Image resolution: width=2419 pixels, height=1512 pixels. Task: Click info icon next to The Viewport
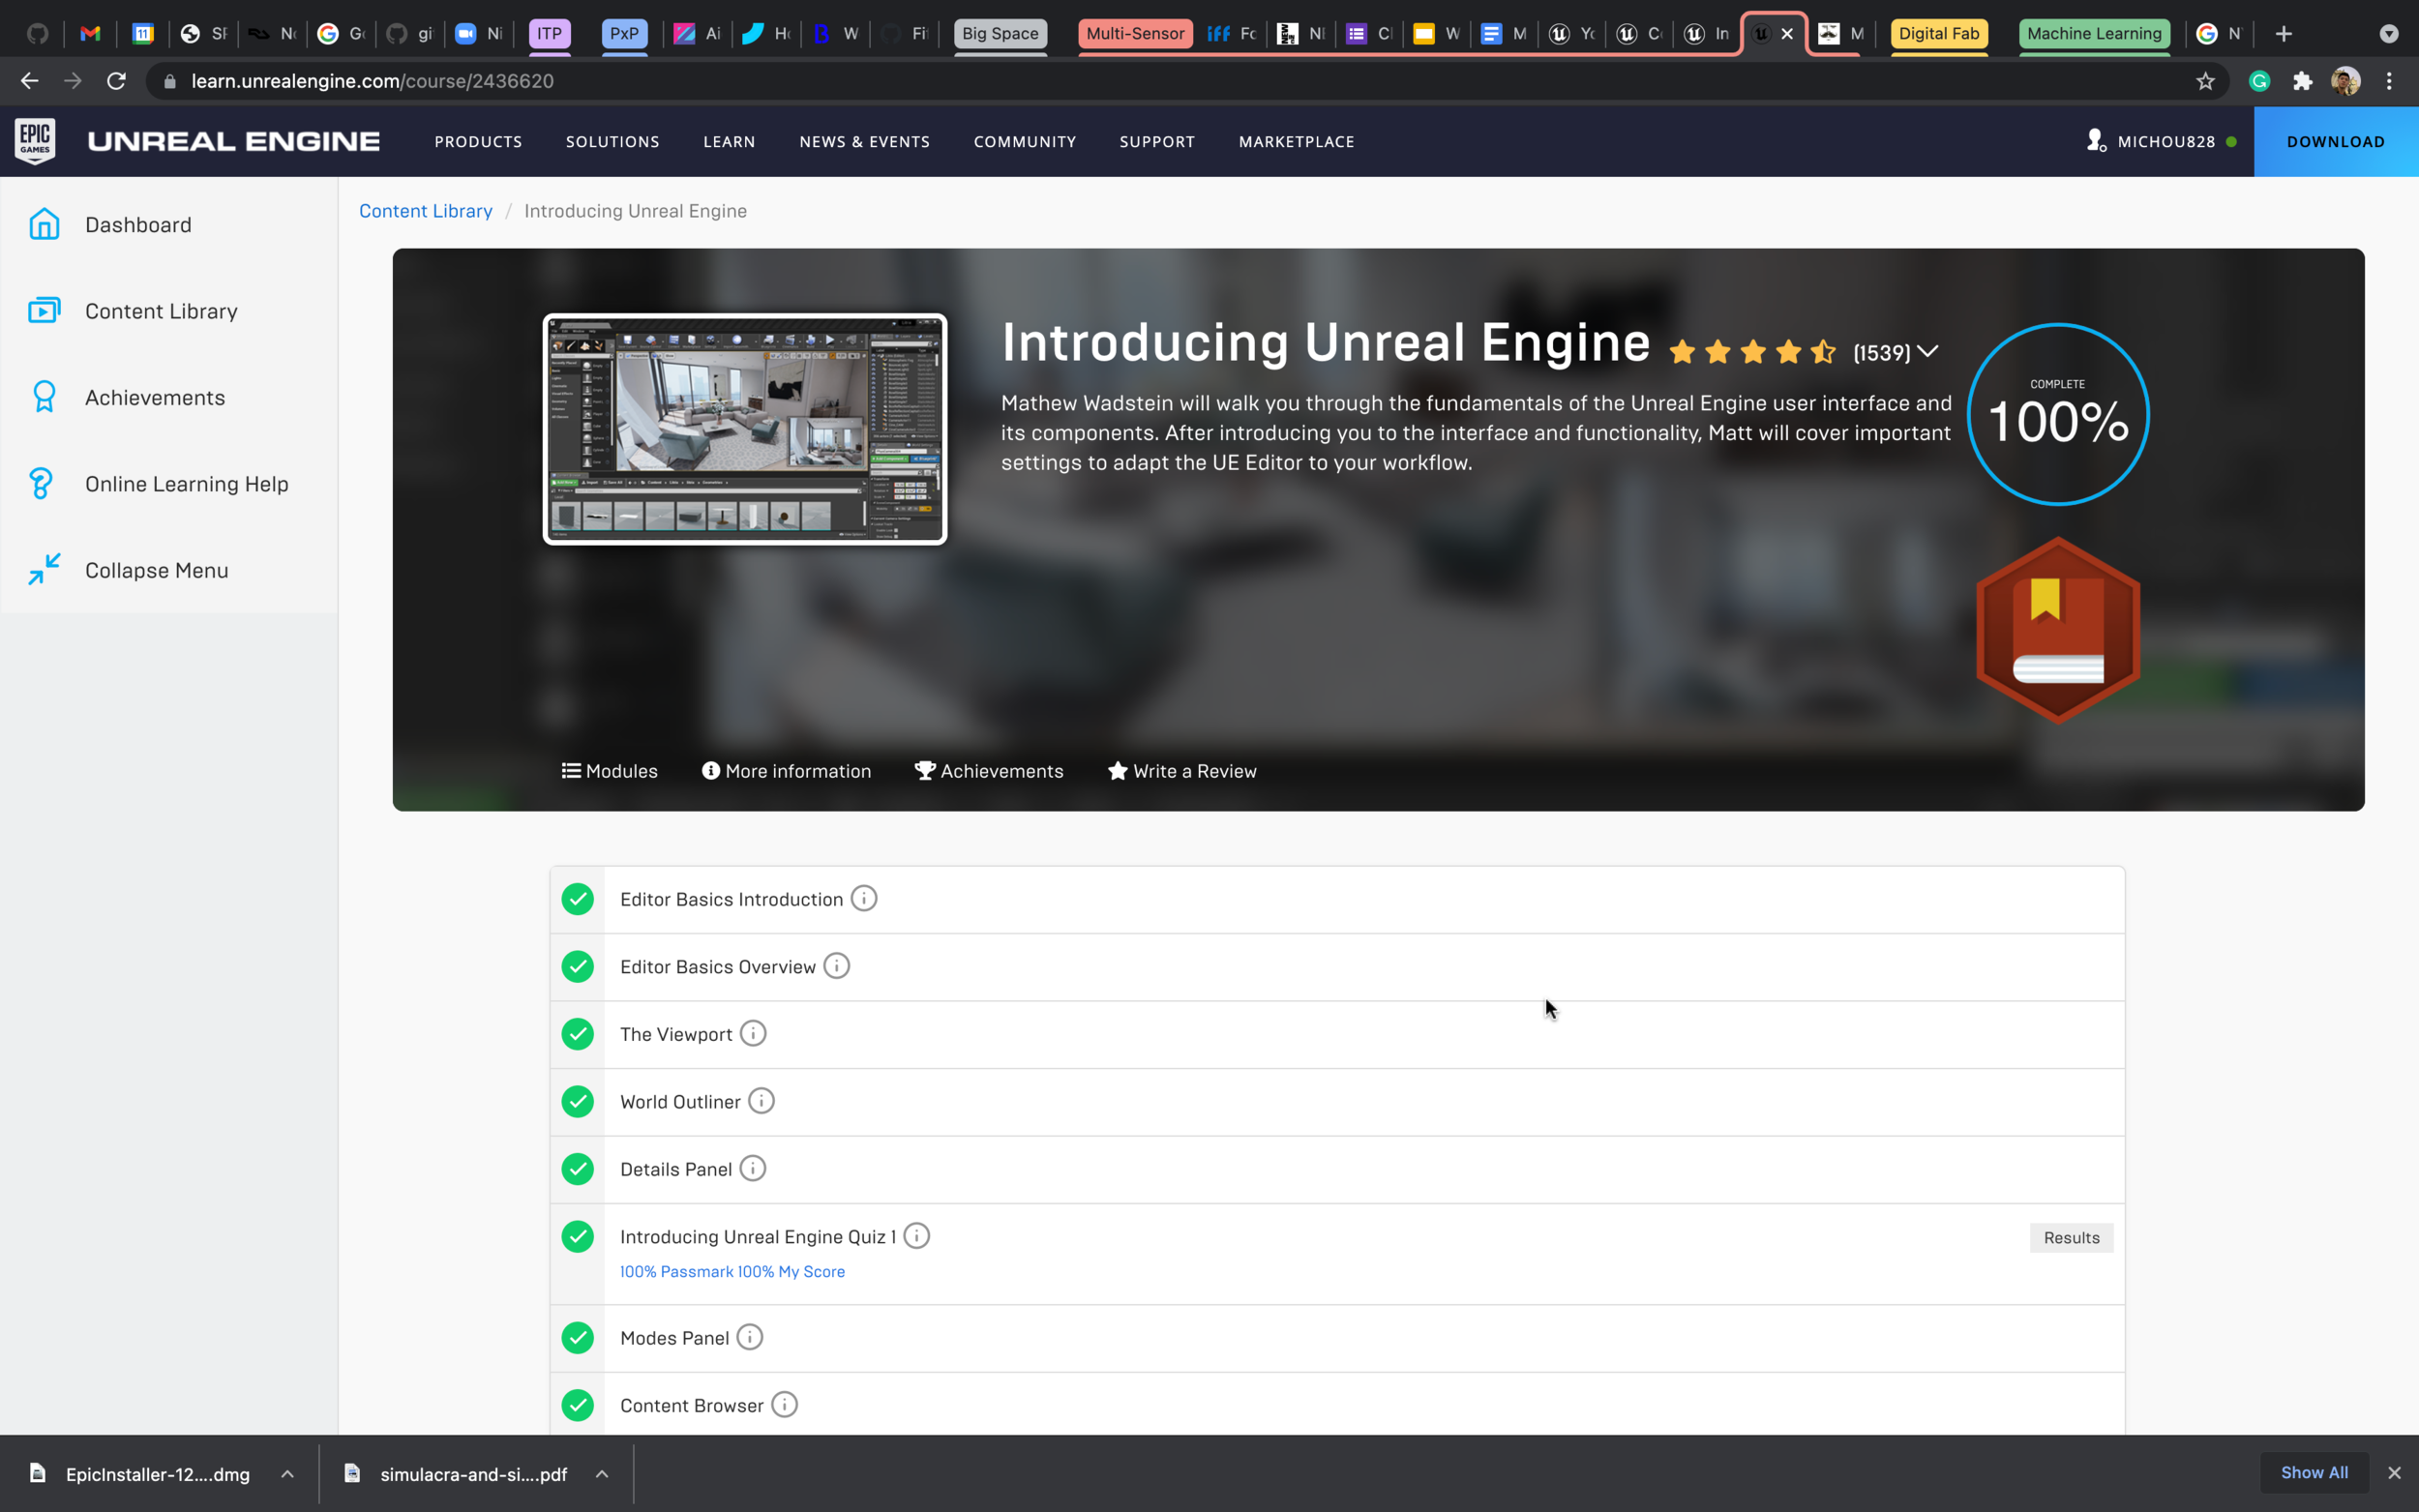point(753,1033)
